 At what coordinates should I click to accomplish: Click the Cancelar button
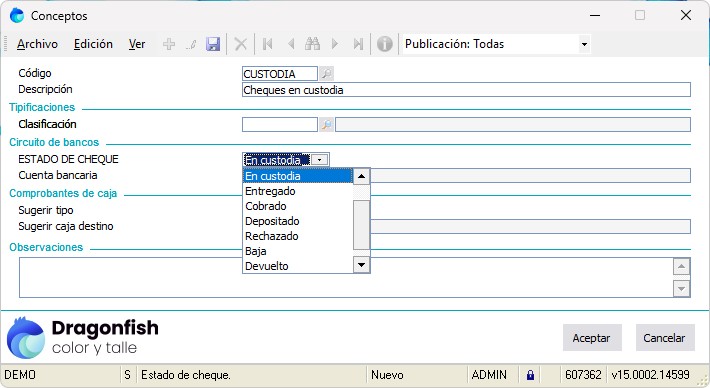tap(665, 338)
